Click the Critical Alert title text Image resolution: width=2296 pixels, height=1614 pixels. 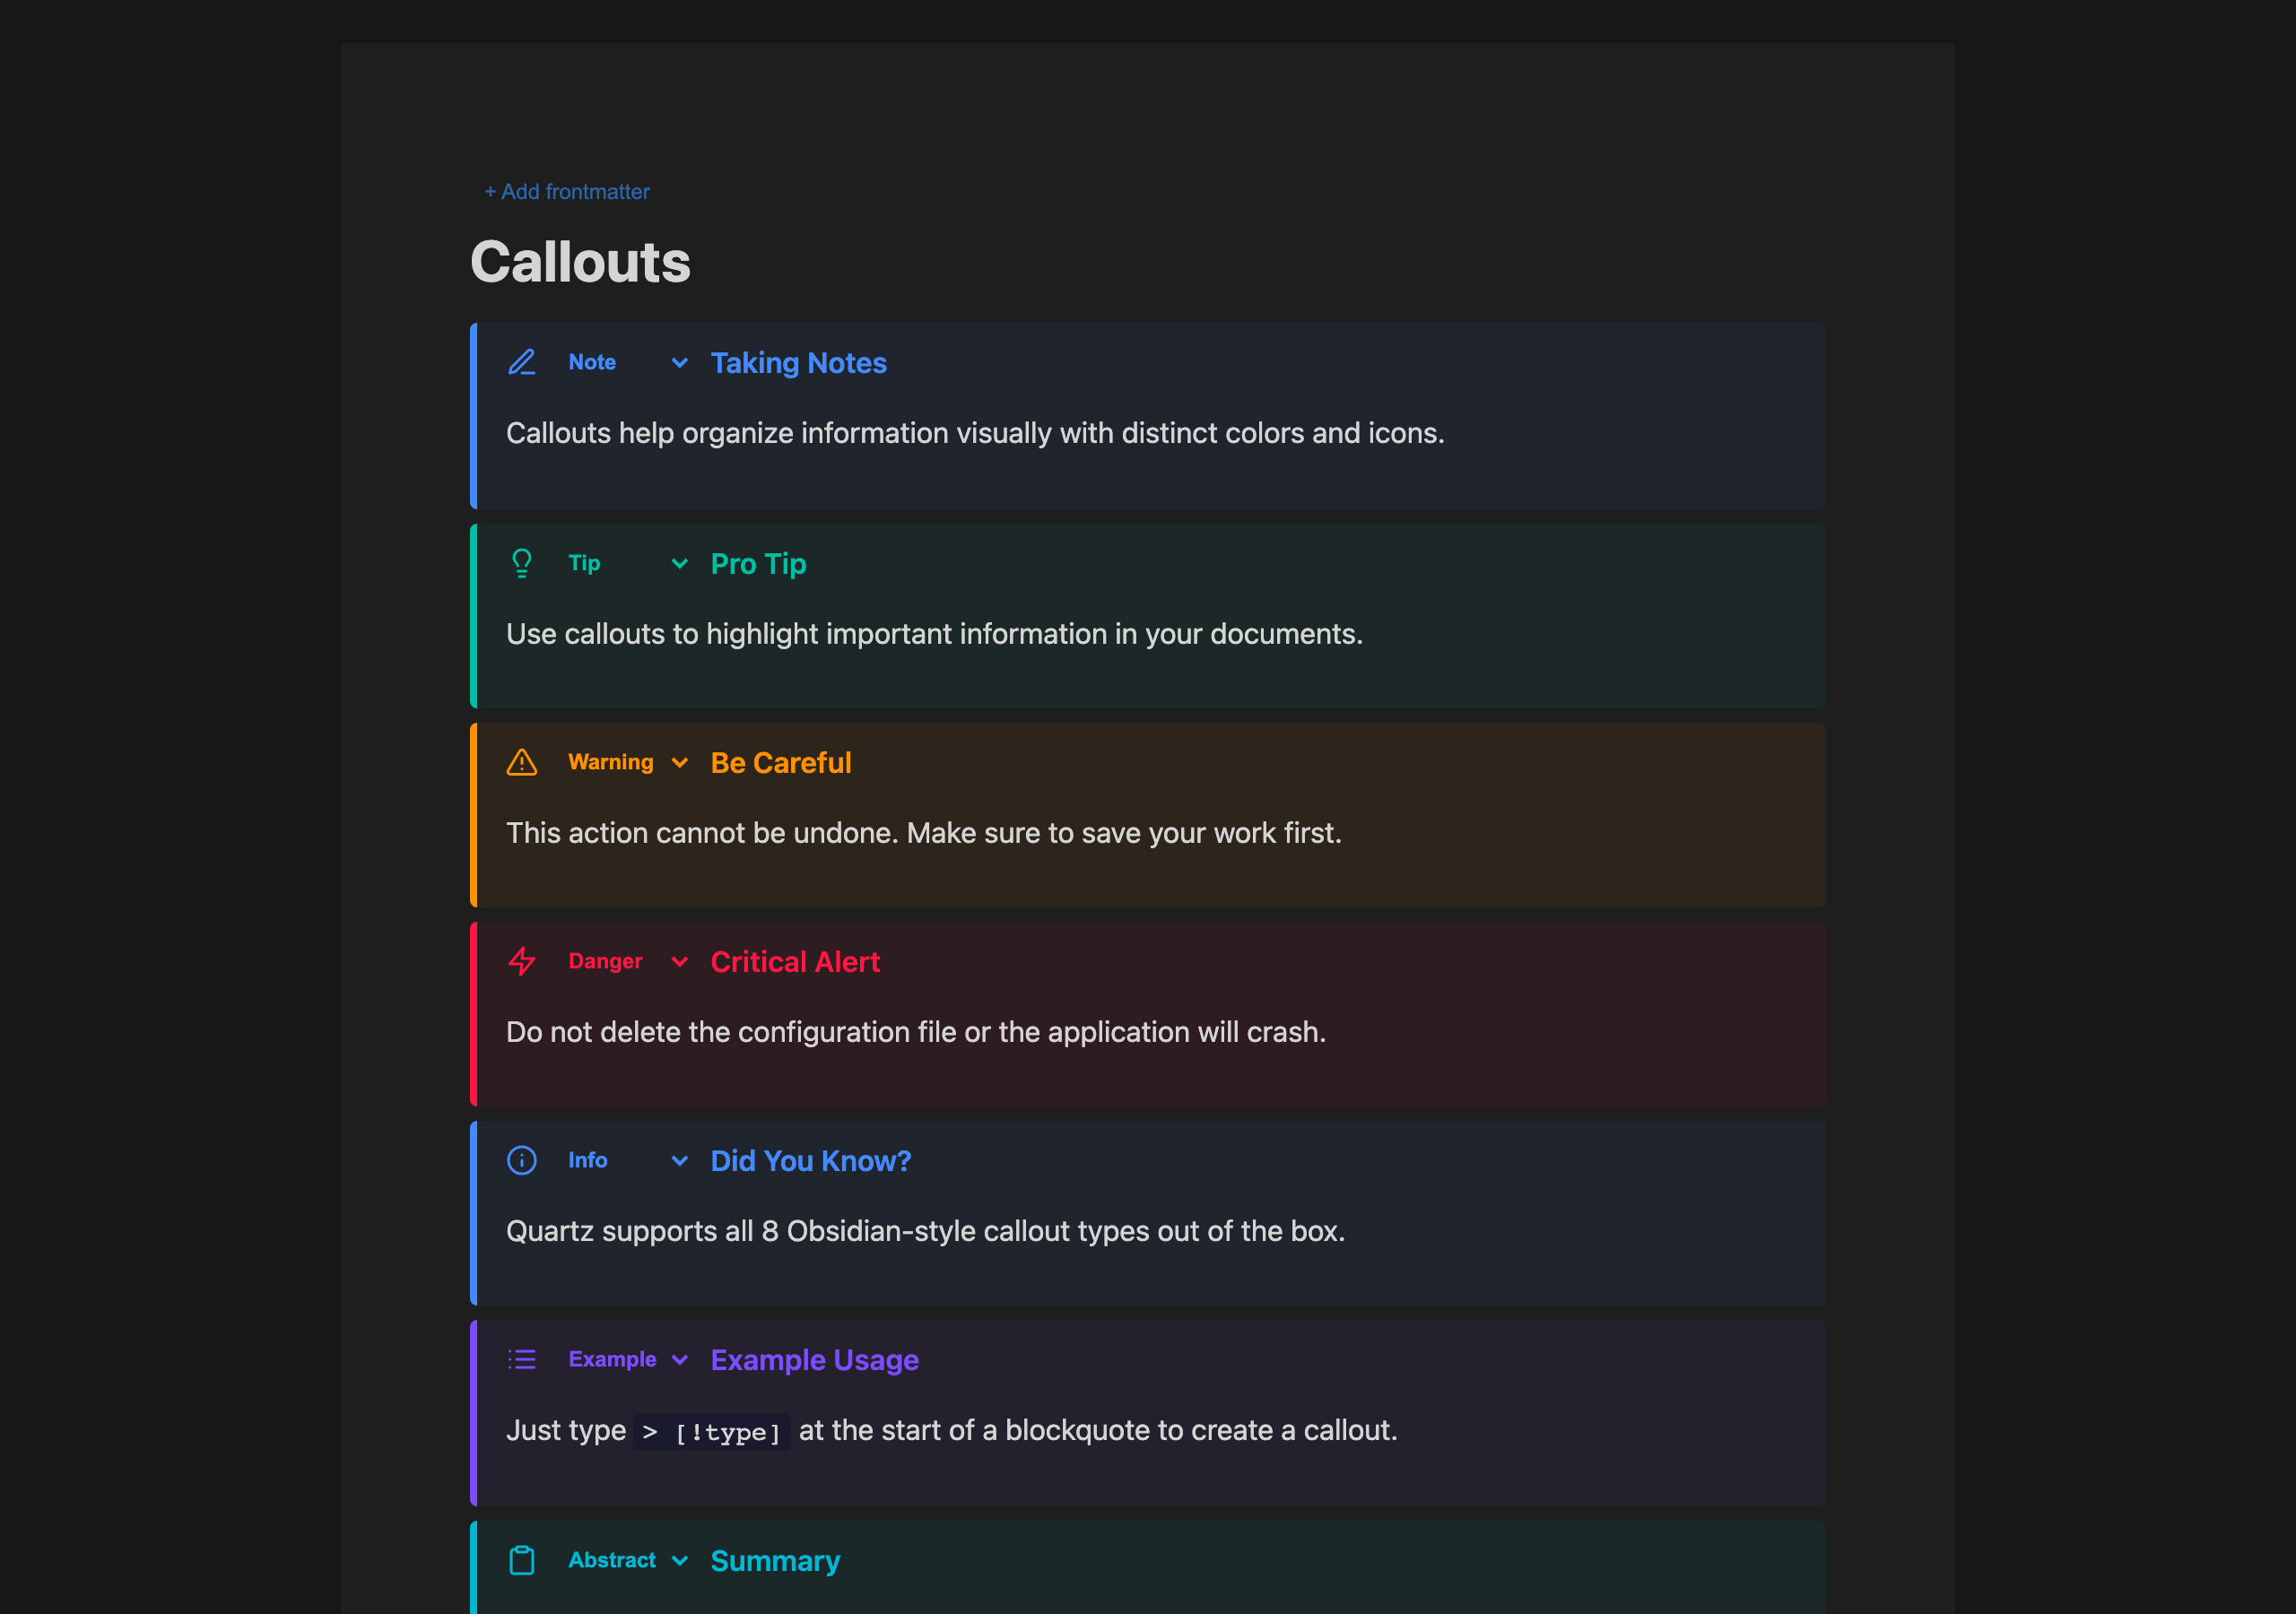(794, 961)
